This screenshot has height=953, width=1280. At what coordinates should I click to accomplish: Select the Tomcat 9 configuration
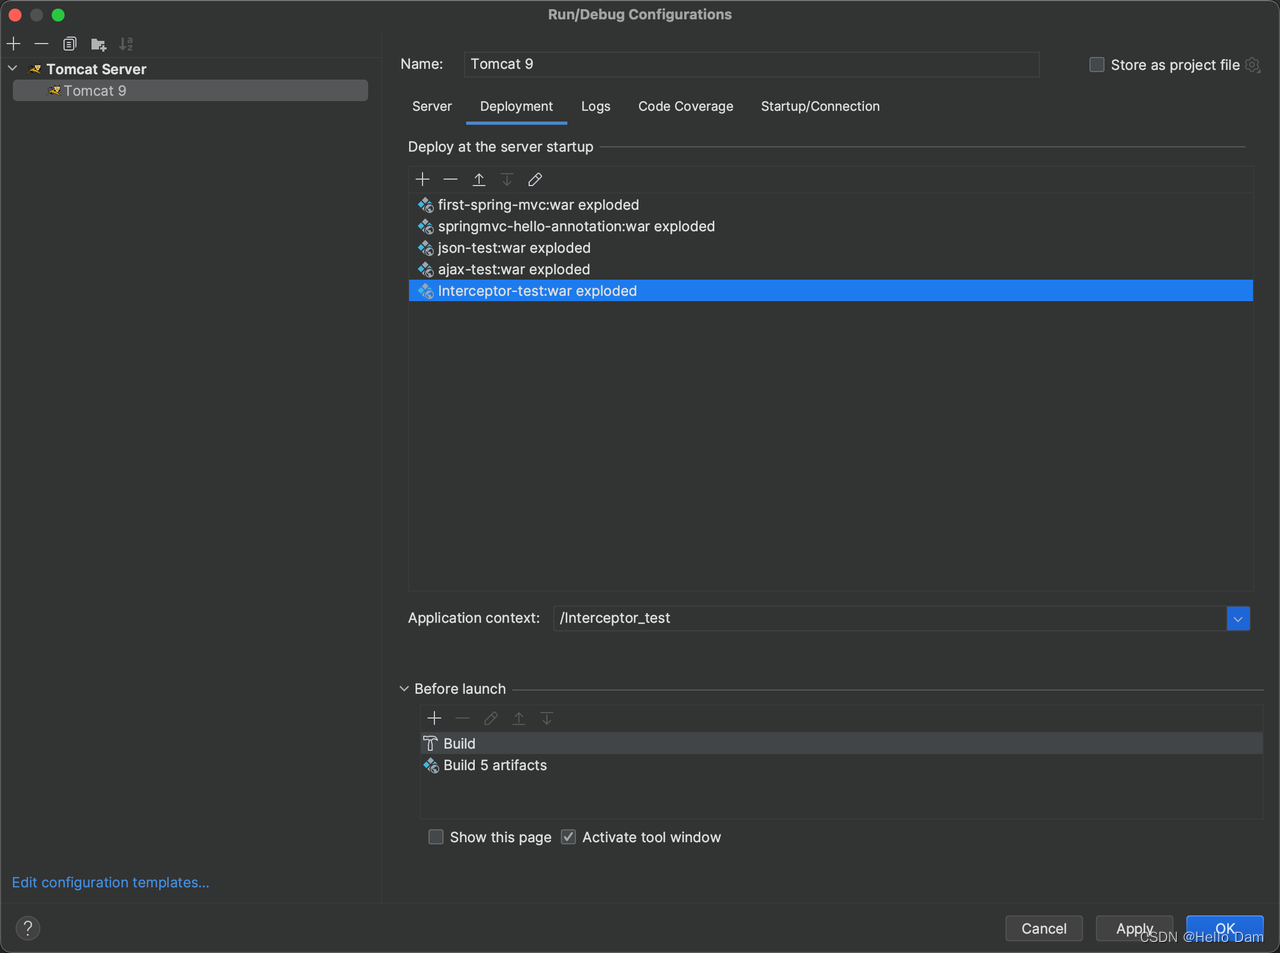point(190,91)
